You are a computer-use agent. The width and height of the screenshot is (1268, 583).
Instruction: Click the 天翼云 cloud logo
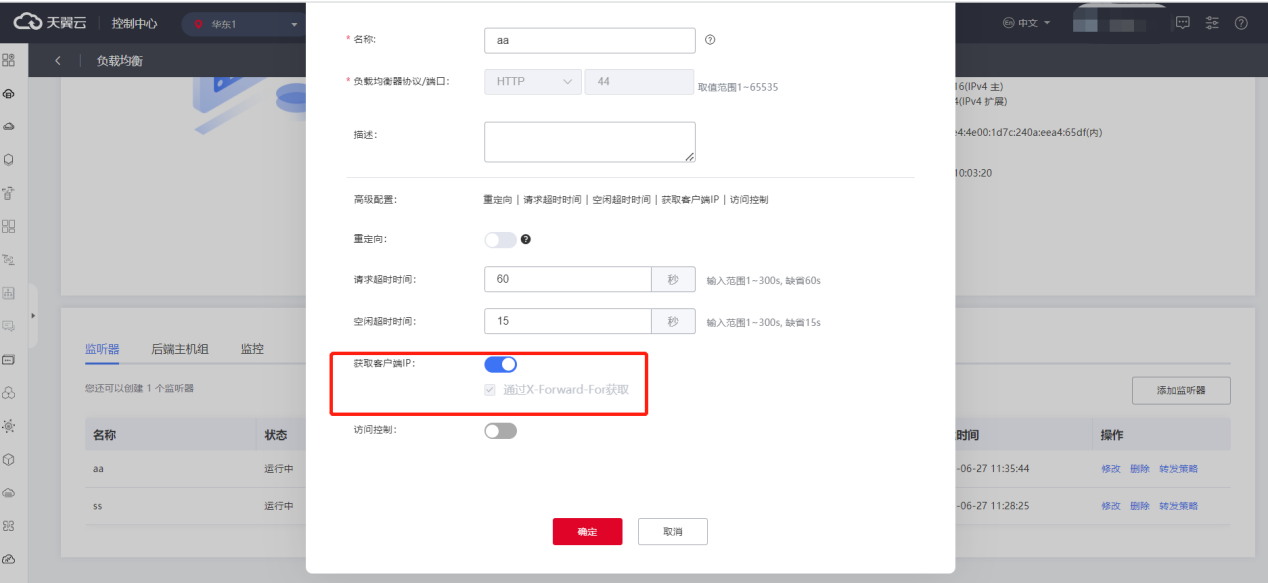(50, 23)
